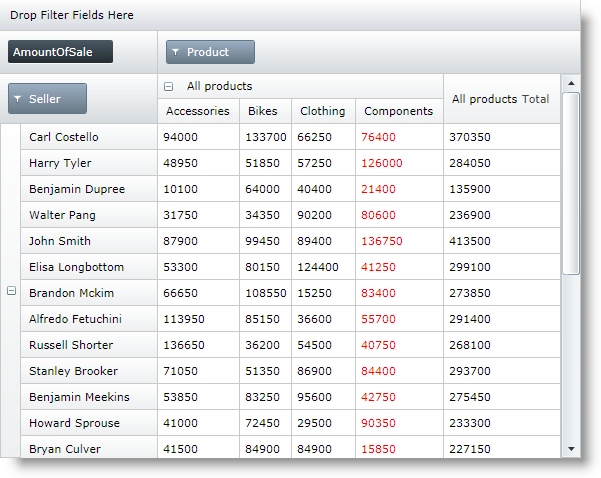Select the Carl Costello row header
Image resolution: width=601 pixels, height=478 pixels.
(89, 137)
